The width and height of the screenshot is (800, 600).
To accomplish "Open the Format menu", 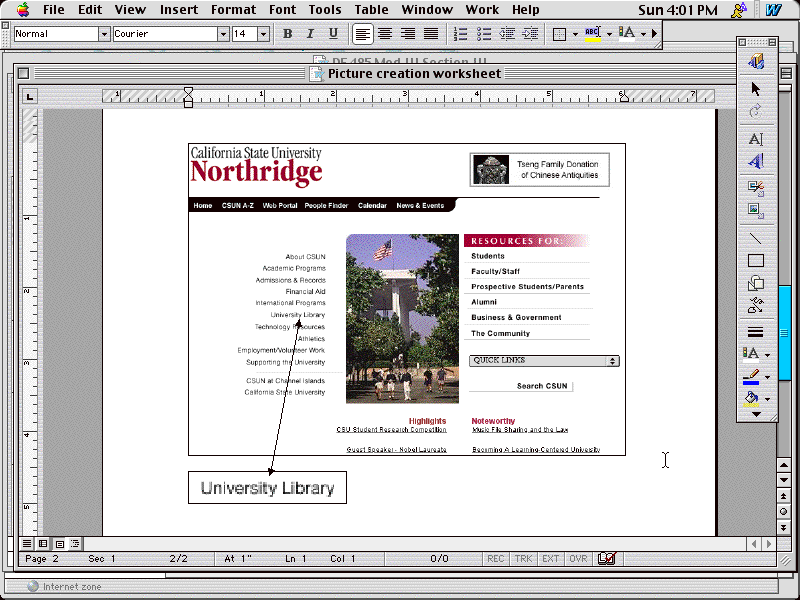I will [x=233, y=10].
